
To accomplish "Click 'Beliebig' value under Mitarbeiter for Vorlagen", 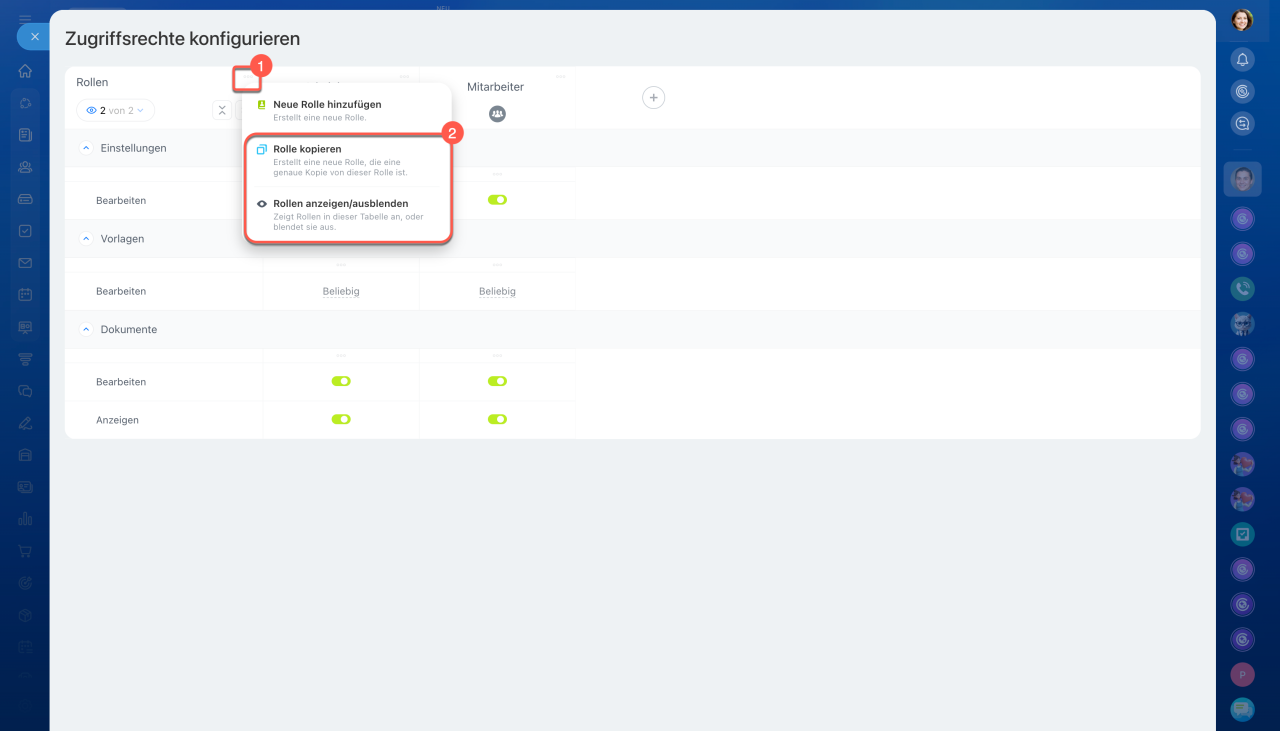I will pos(497,291).
